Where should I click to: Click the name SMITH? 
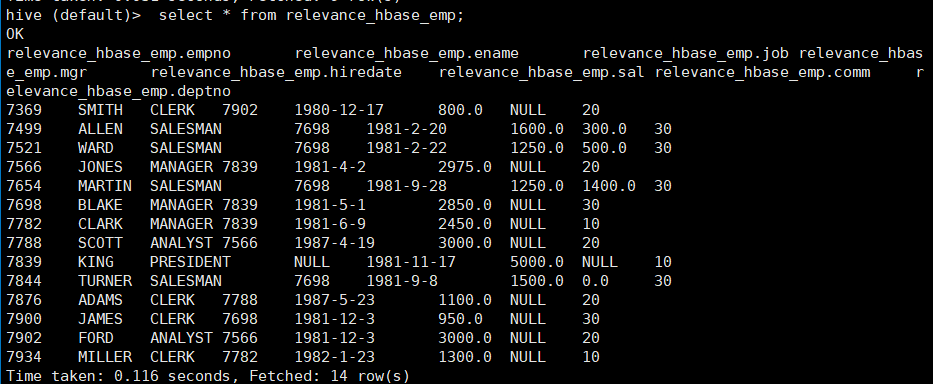pyautogui.click(x=100, y=110)
